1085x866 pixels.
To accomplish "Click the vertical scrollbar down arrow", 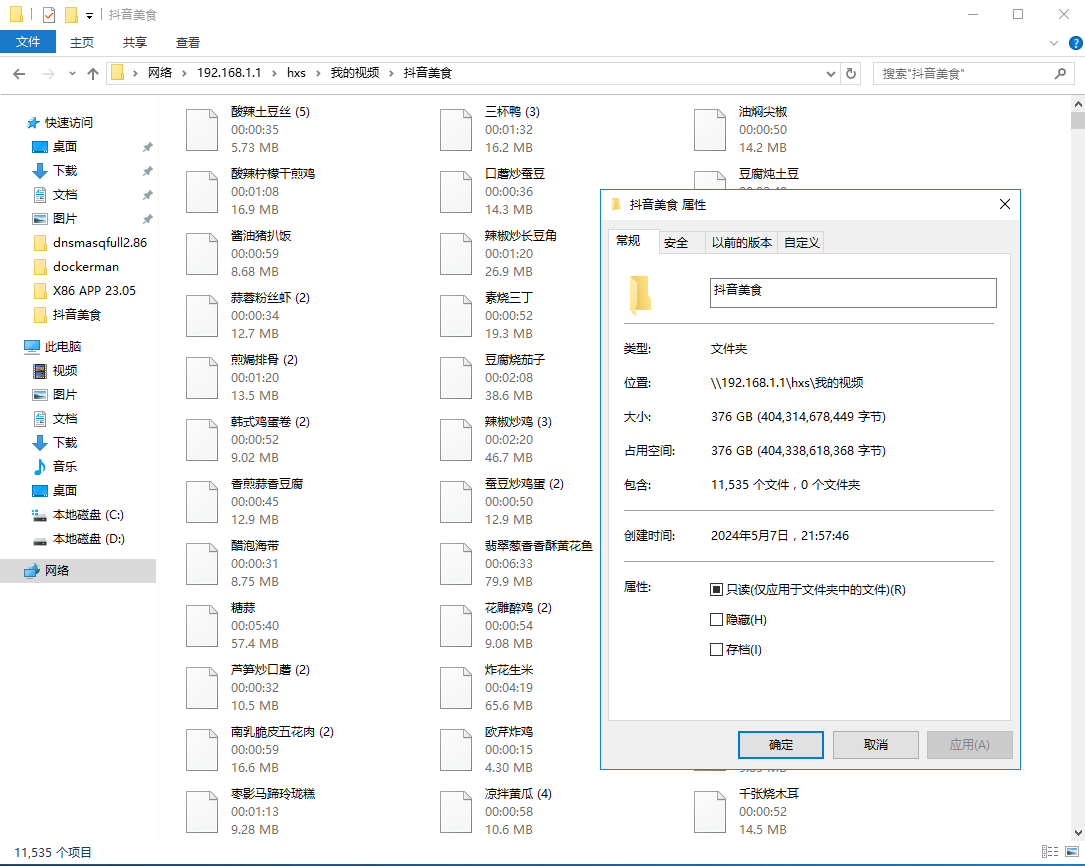I will pyautogui.click(x=1077, y=833).
